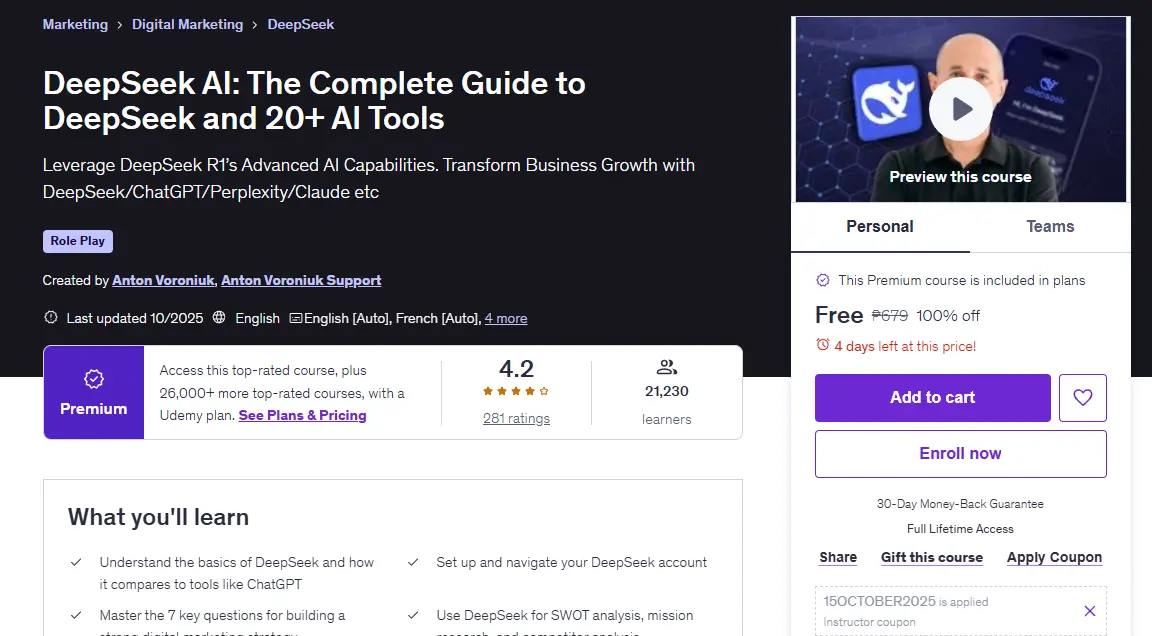Click Apply Coupon
This screenshot has width=1152, height=636.
pyautogui.click(x=1054, y=557)
